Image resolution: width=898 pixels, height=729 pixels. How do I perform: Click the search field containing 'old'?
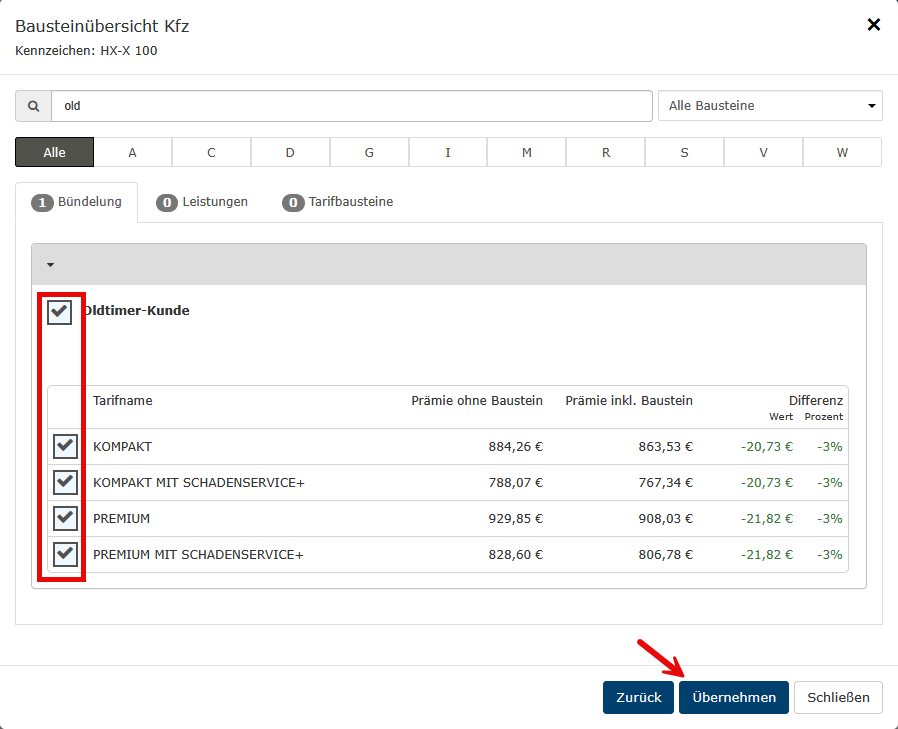click(x=352, y=106)
